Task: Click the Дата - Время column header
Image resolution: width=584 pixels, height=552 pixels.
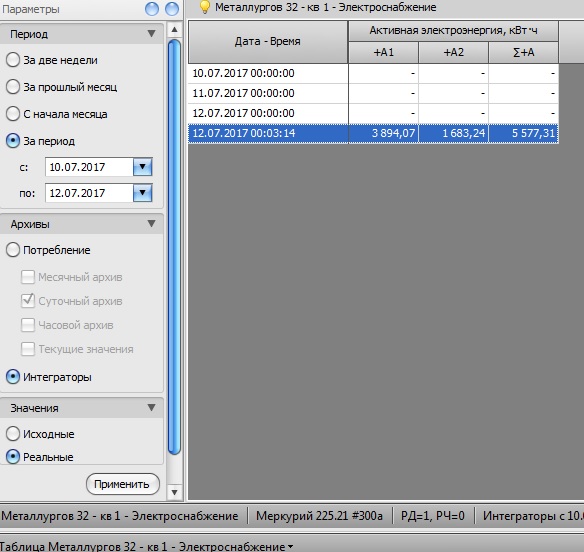Action: (x=268, y=42)
